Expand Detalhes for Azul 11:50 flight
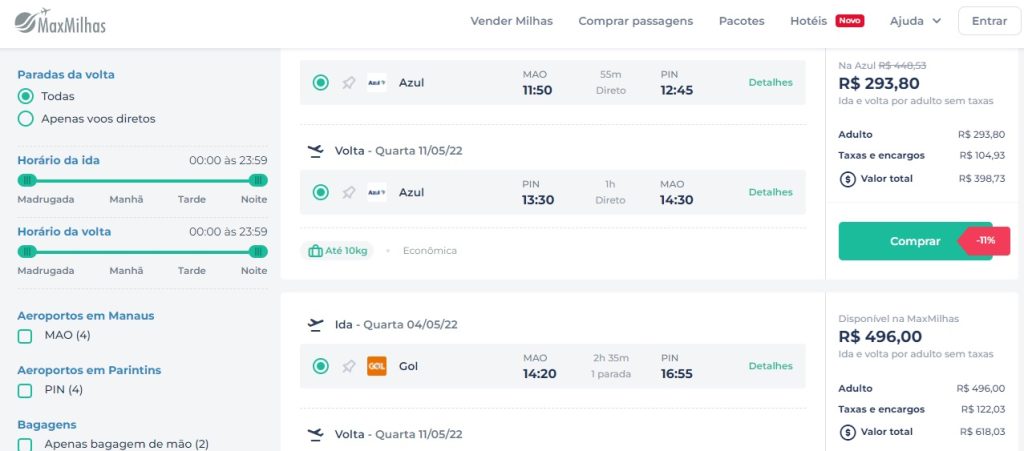 click(x=770, y=83)
